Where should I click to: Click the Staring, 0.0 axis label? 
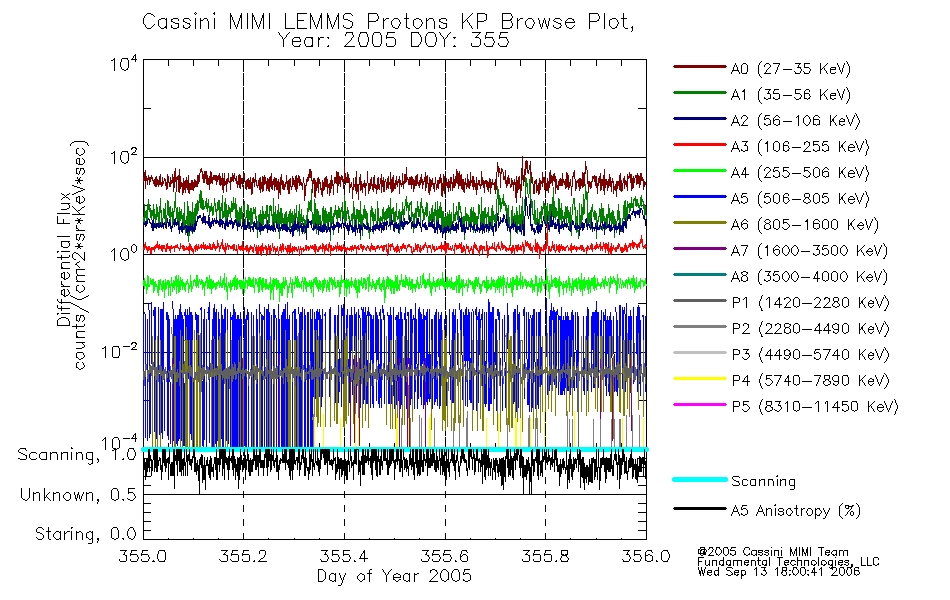pyautogui.click(x=85, y=534)
